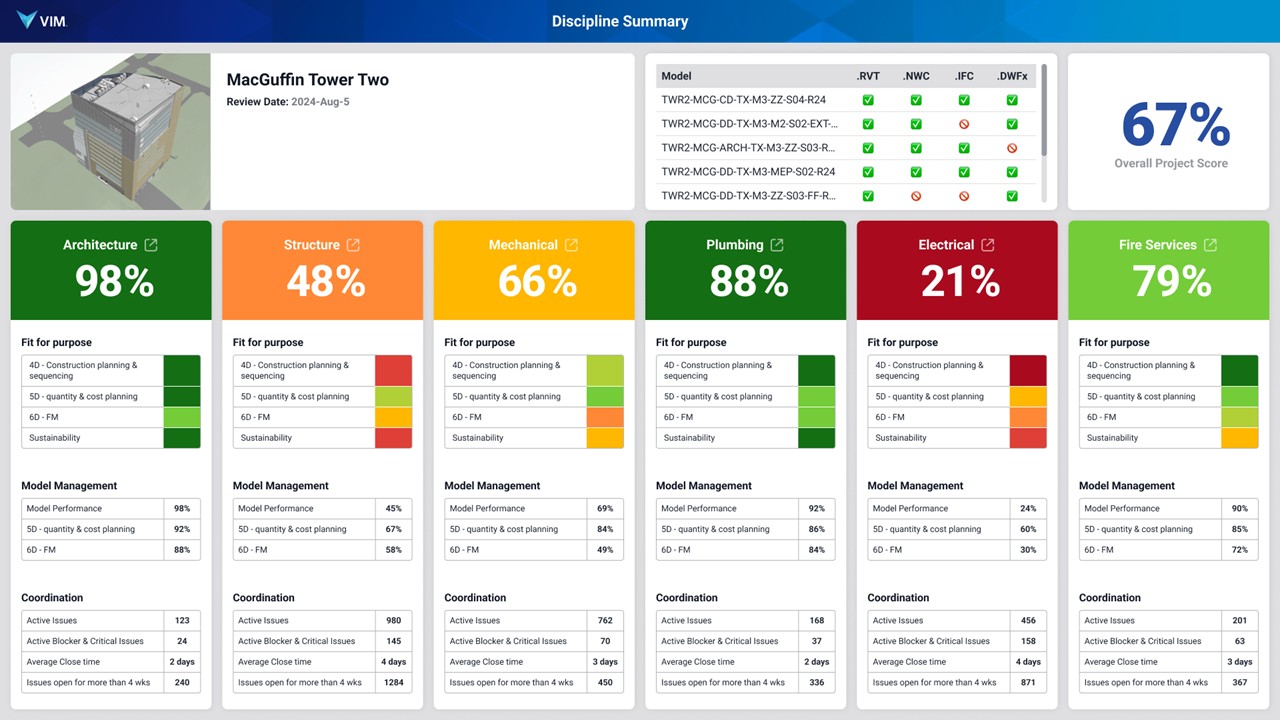Open Mechanical discipline external link icon
The width and height of the screenshot is (1280, 720).
tap(572, 245)
